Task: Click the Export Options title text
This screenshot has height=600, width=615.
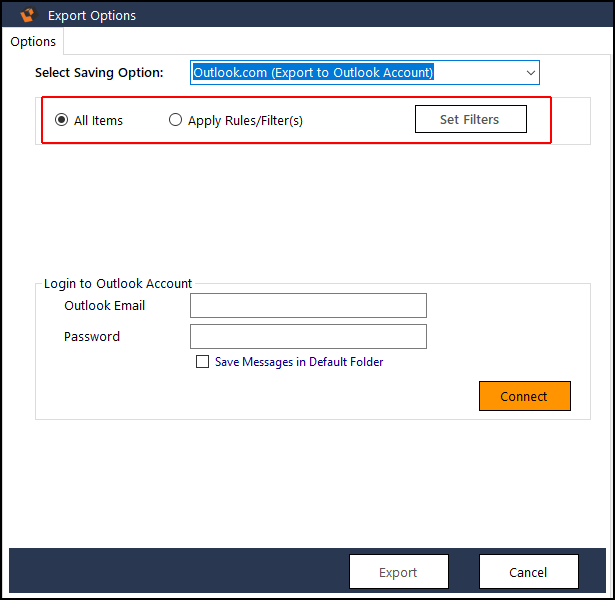Action: (92, 16)
